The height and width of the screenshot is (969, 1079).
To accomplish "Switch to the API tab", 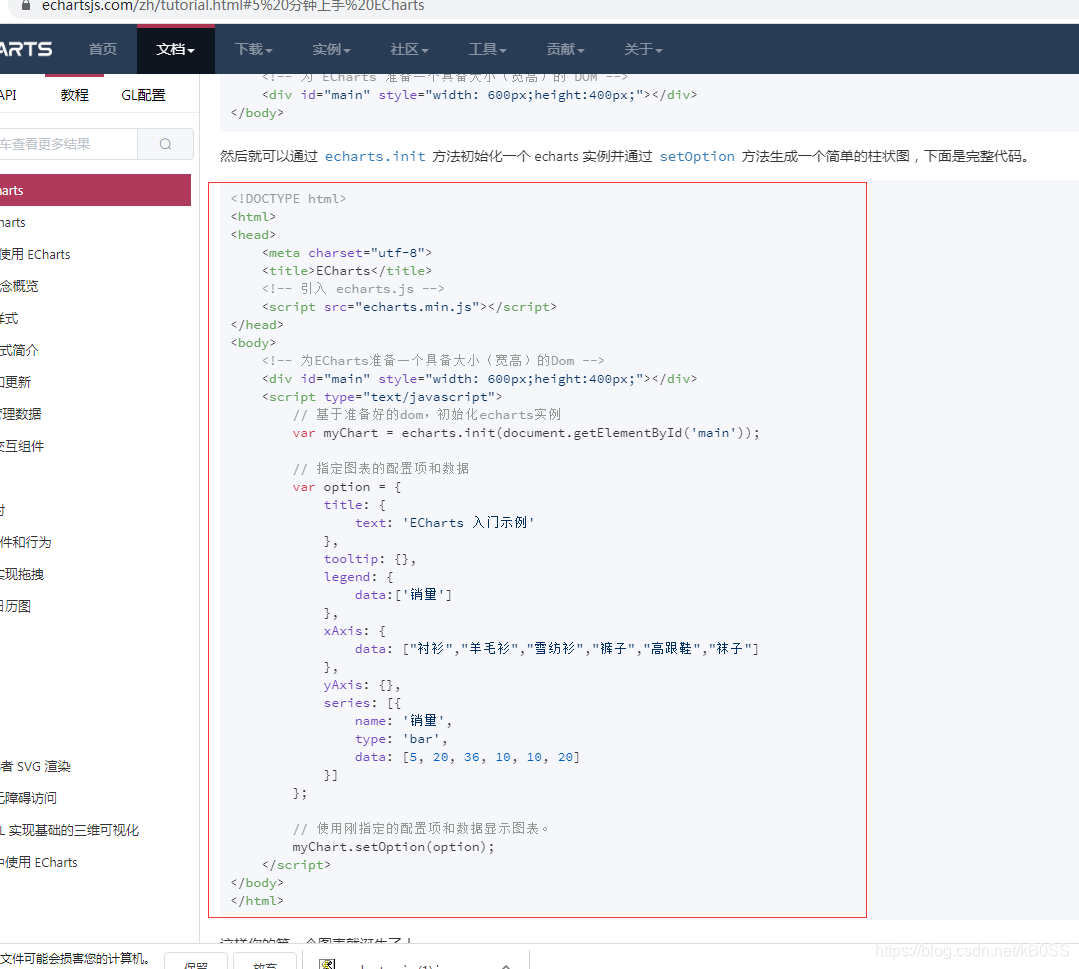I will pos(8,94).
